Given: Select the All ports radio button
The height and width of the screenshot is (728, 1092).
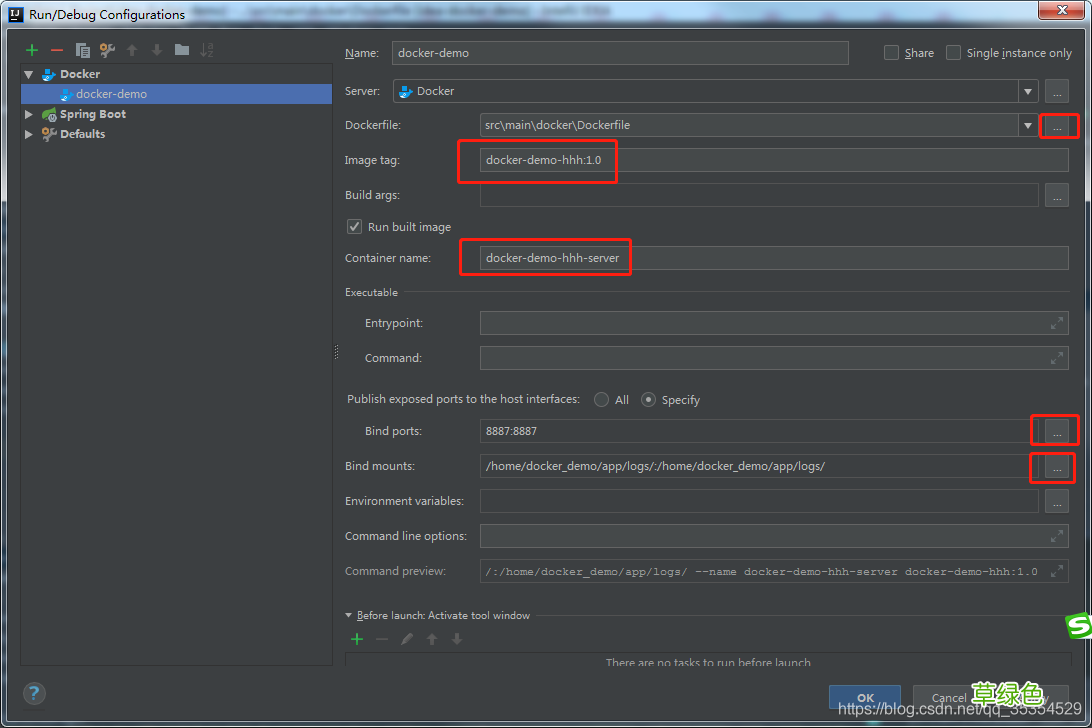Looking at the screenshot, I should point(601,399).
